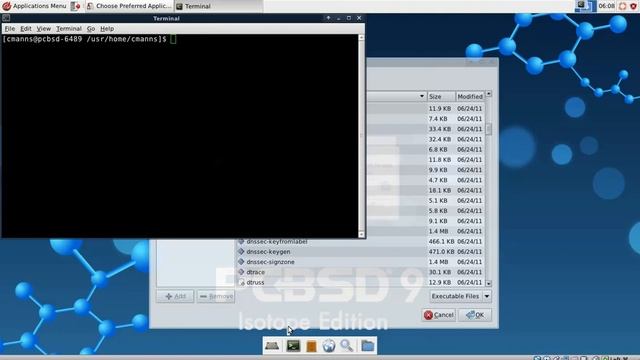Image resolution: width=640 pixels, height=360 pixels.
Task: Open Terminal File menu
Action: coord(9,29)
